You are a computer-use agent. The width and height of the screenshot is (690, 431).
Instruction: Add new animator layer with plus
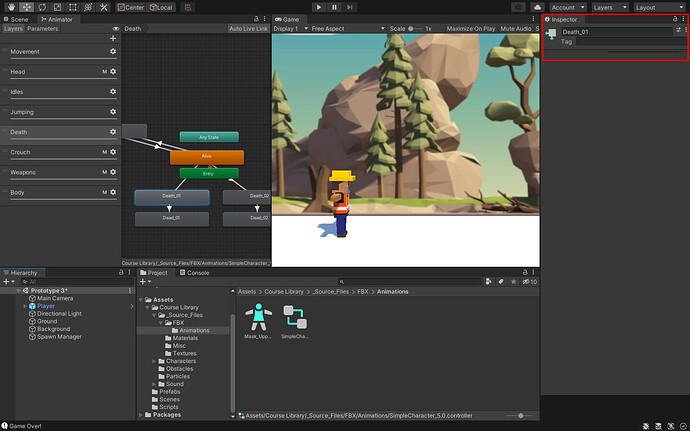(x=113, y=38)
